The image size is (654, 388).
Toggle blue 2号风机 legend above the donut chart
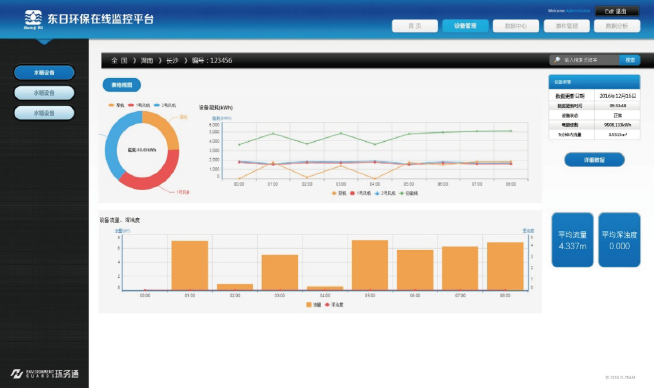pyautogui.click(x=165, y=105)
